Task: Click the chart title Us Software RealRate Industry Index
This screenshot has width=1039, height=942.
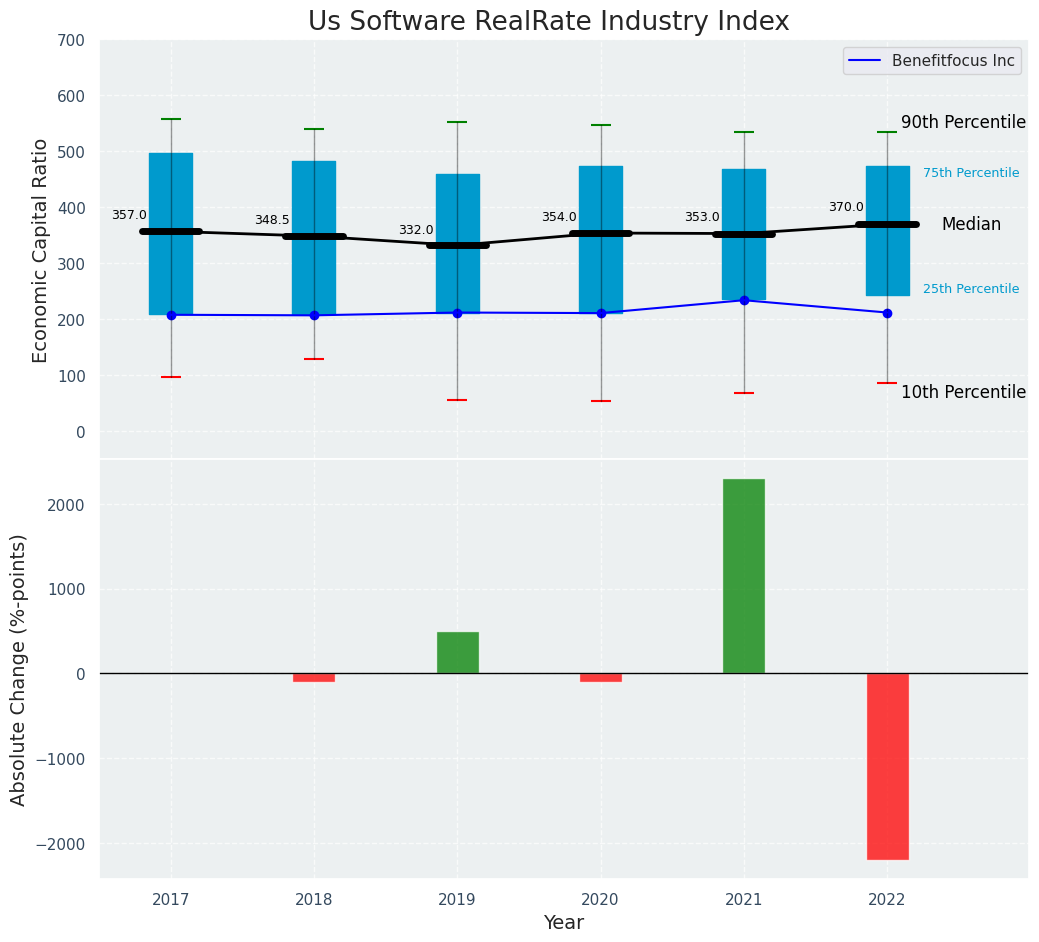Action: [548, 22]
